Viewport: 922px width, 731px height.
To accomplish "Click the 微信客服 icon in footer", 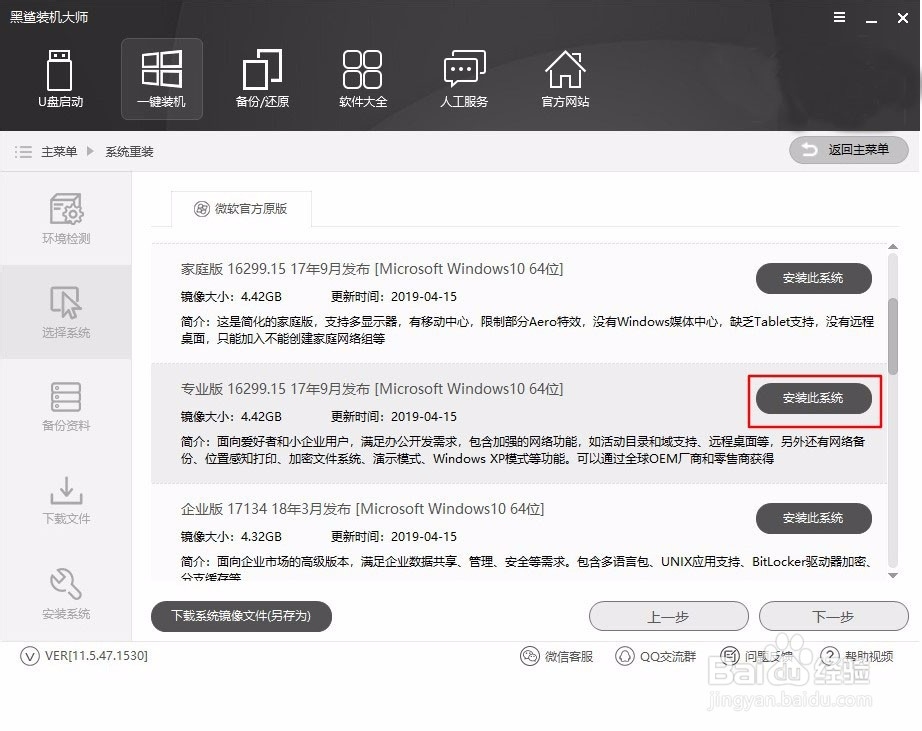I will (530, 656).
